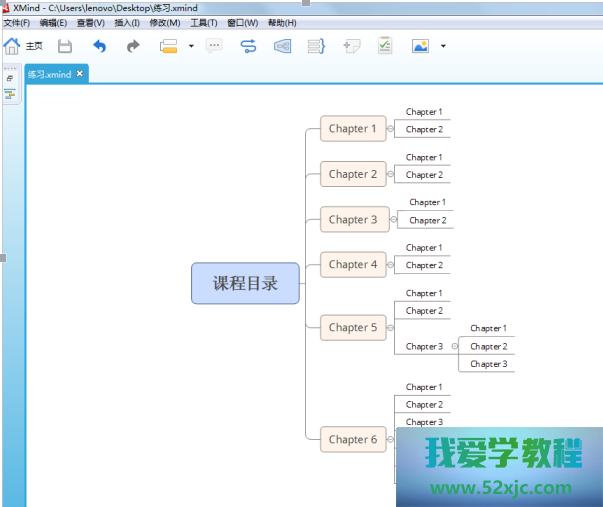
Task: Select the Chapter 4 topic node
Action: [353, 265]
